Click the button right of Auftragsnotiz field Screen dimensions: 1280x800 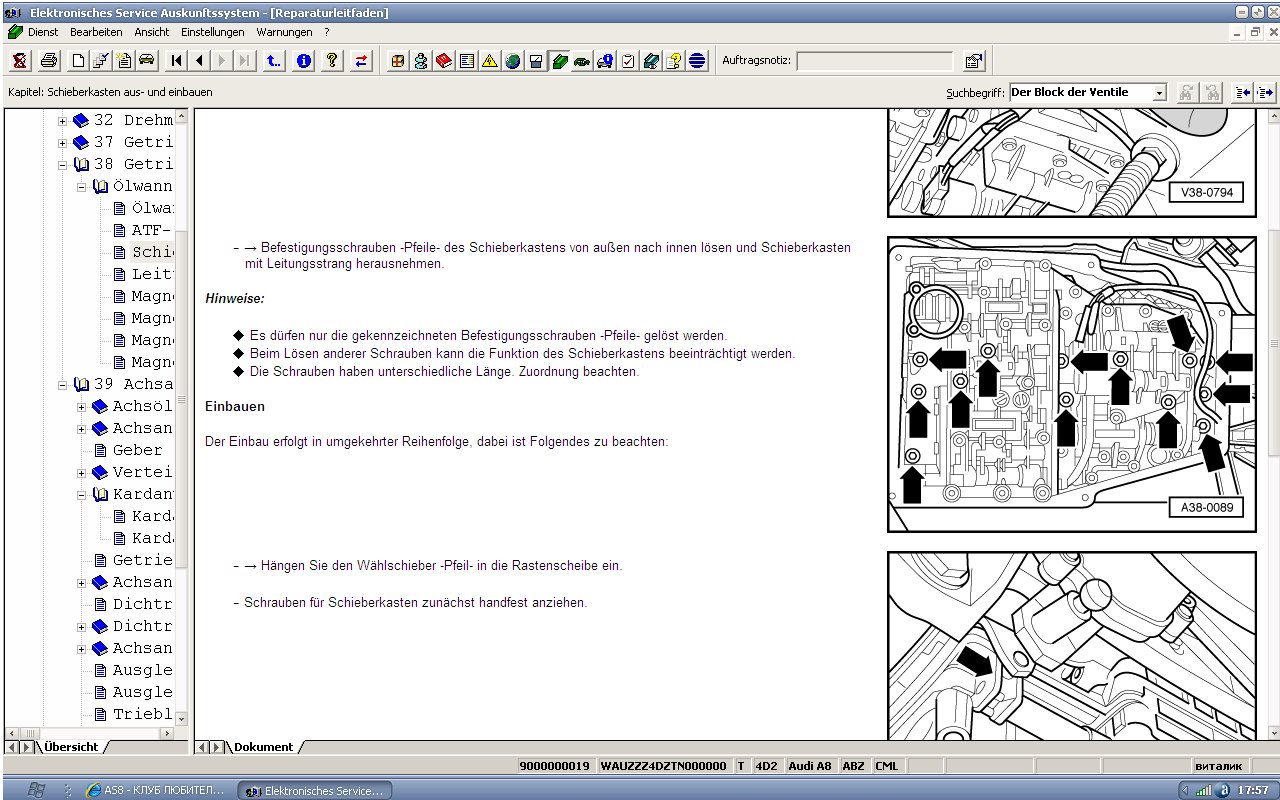(x=973, y=61)
